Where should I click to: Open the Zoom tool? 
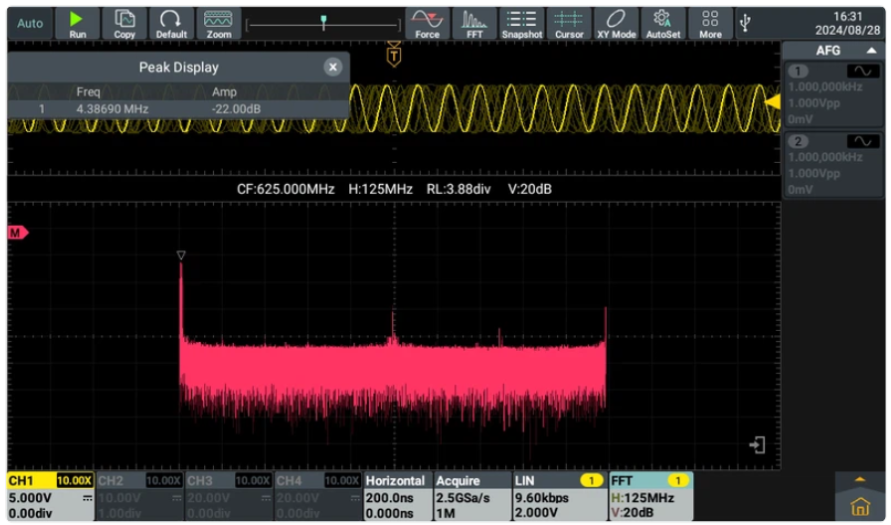(x=218, y=23)
